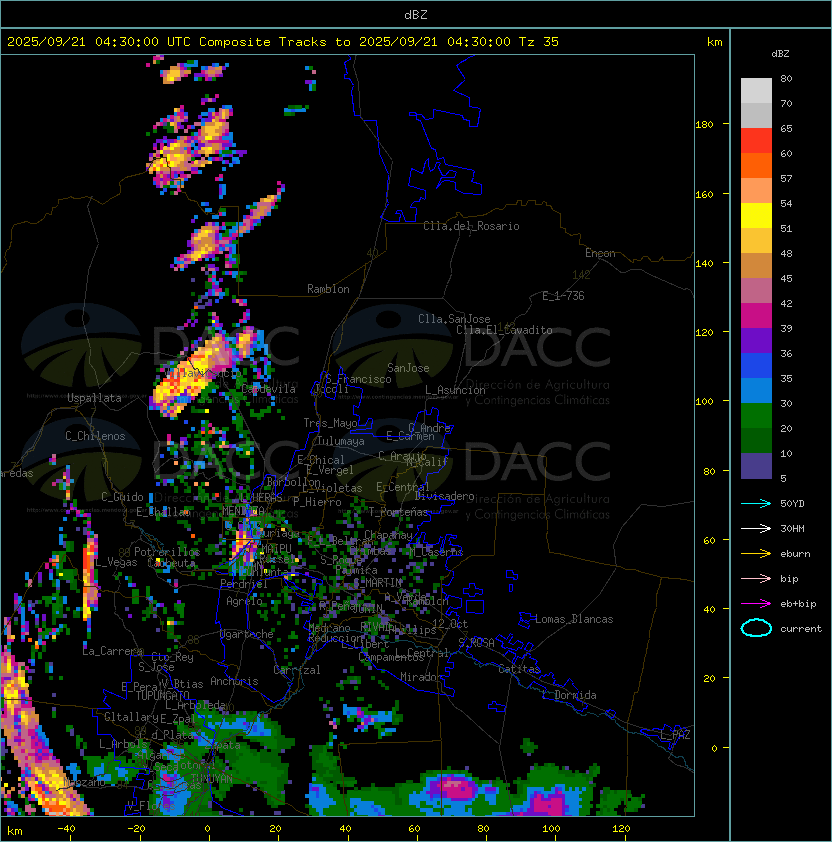Click the dBZ heading above the color scale
The width and height of the screenshot is (832, 842).
click(780, 54)
